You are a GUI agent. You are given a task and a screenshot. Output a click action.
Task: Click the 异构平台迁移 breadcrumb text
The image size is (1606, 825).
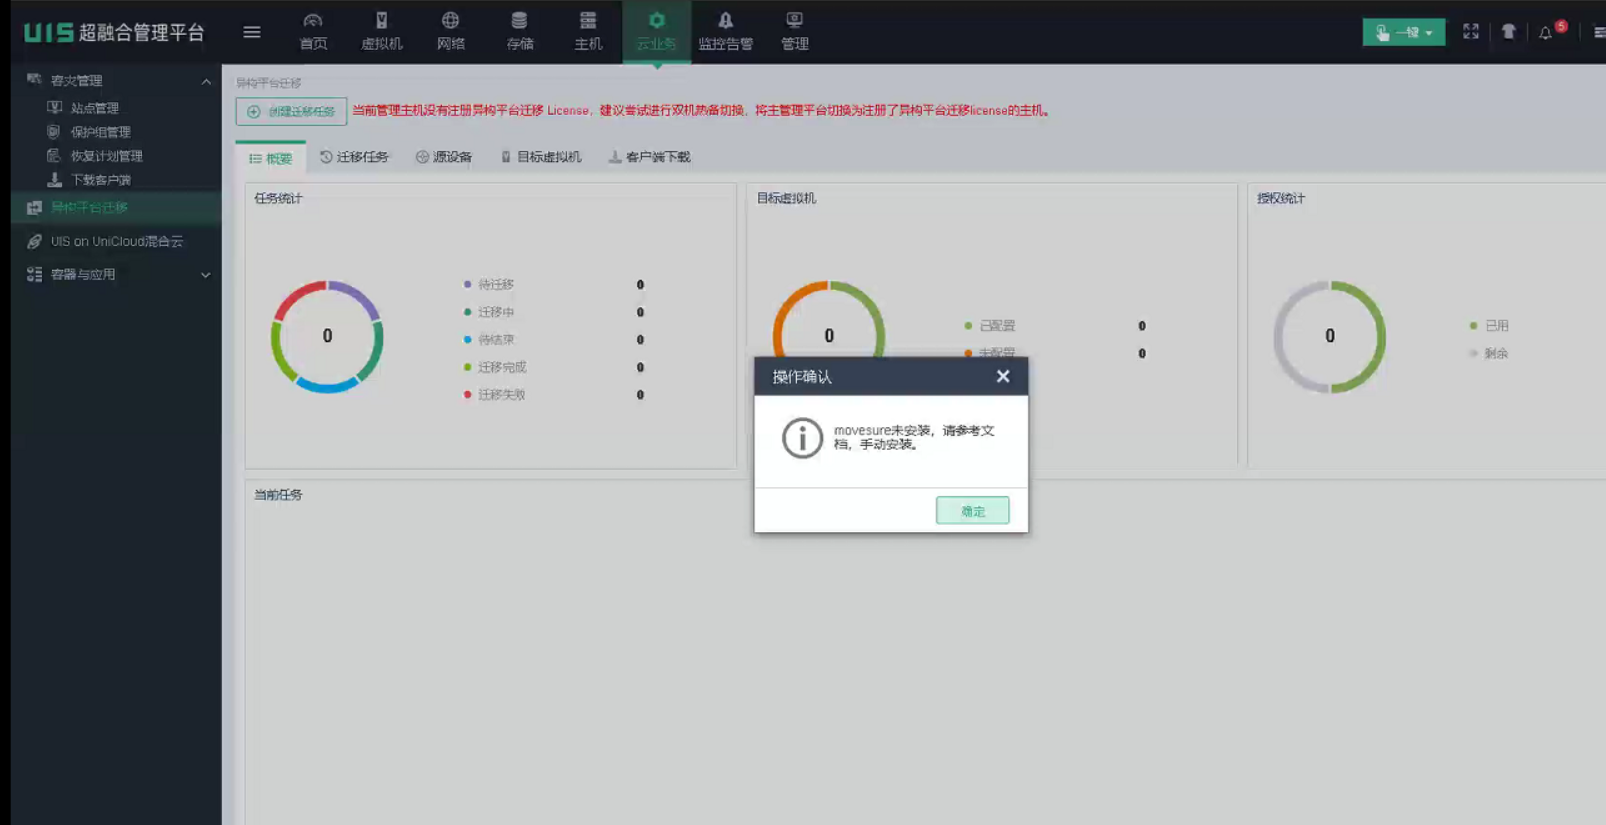(x=268, y=83)
